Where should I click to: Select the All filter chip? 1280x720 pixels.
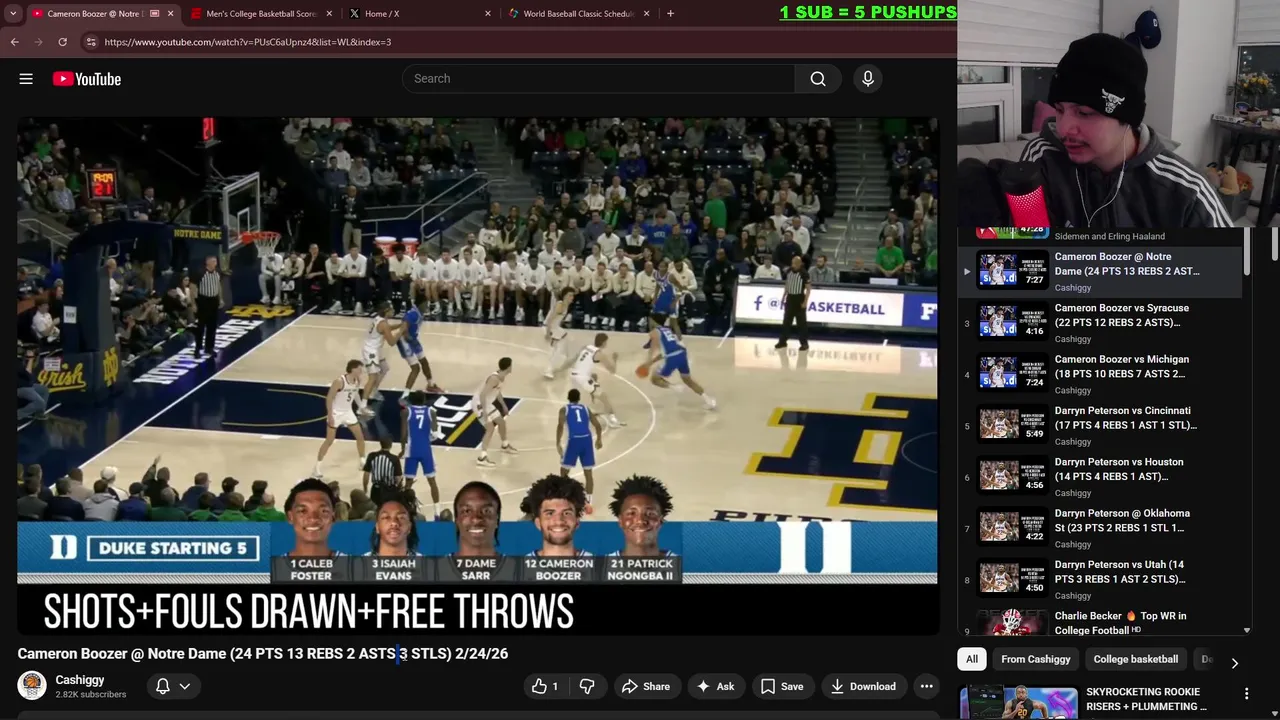pyautogui.click(x=972, y=659)
